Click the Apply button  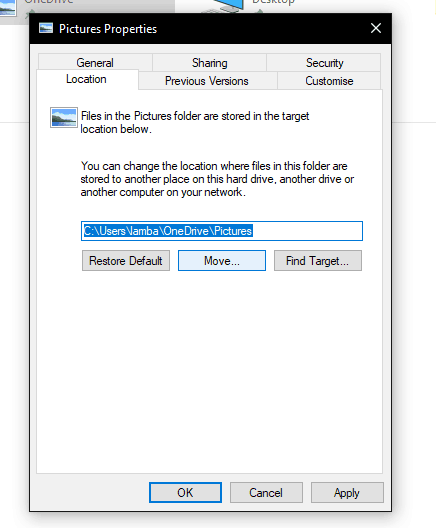click(347, 493)
